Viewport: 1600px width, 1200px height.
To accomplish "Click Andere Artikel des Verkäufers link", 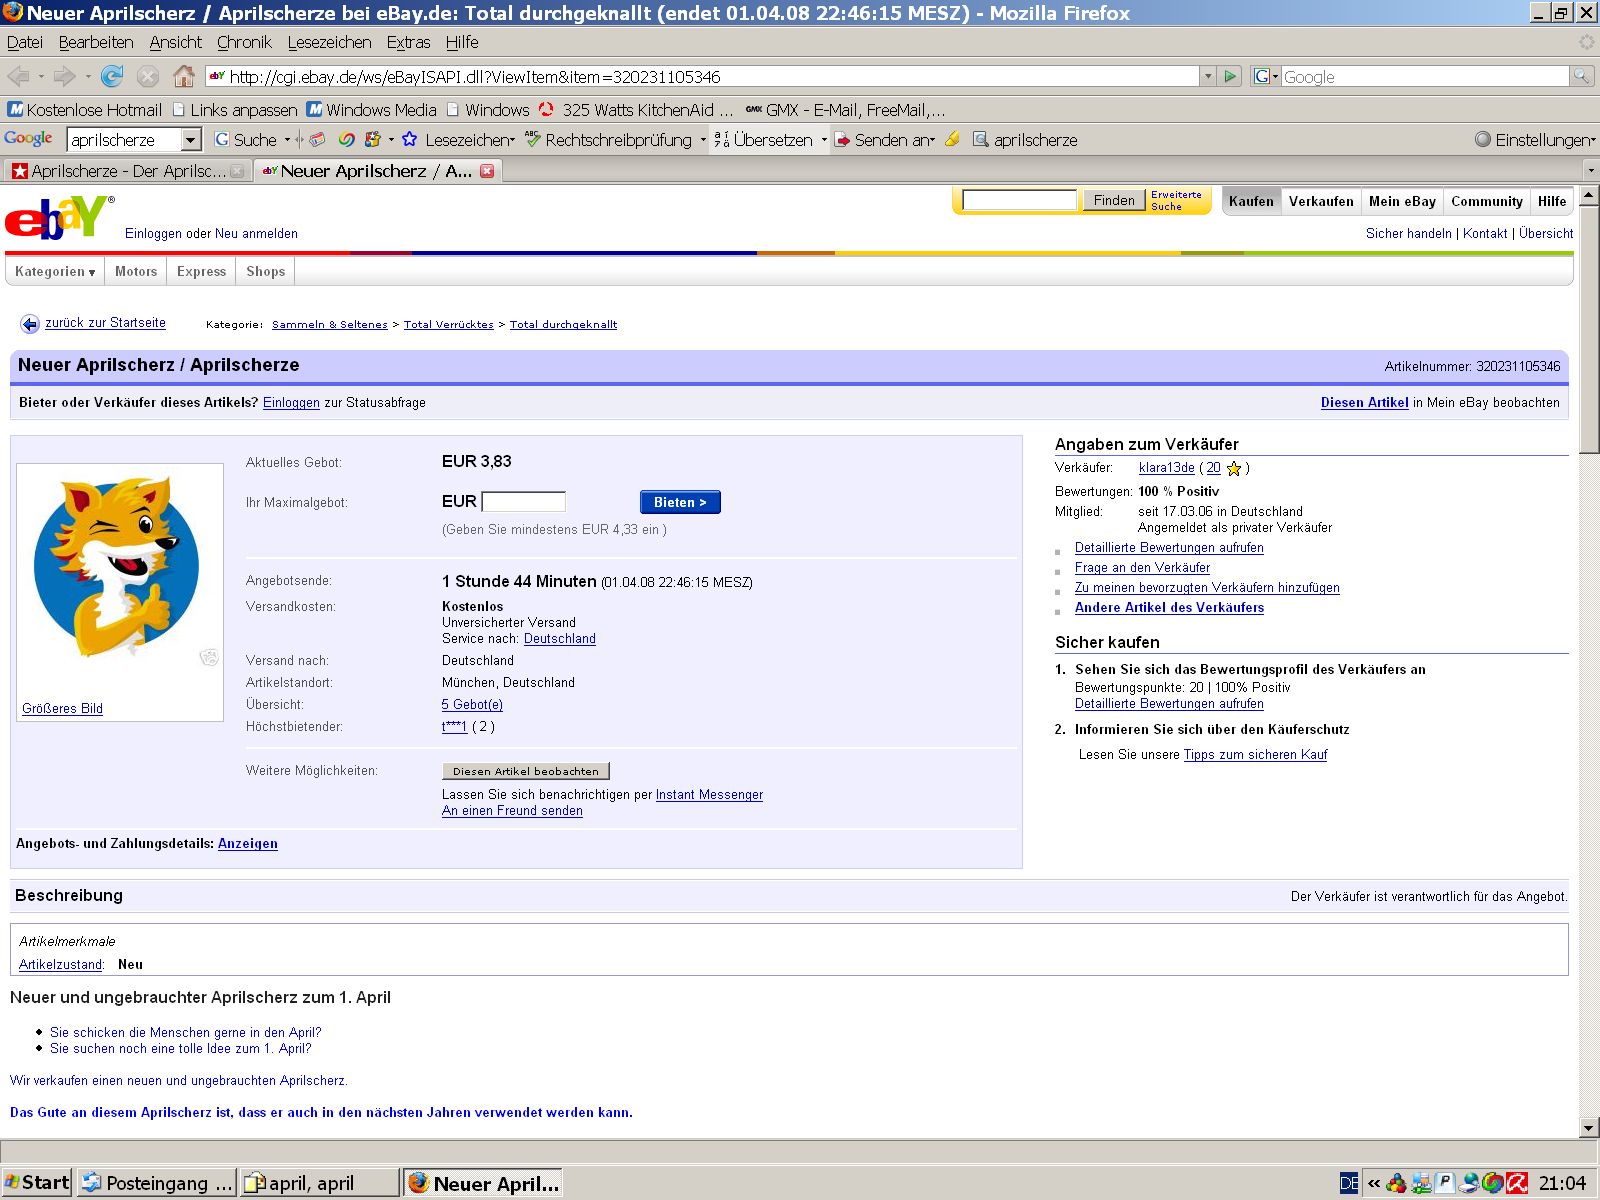I will (x=1169, y=607).
